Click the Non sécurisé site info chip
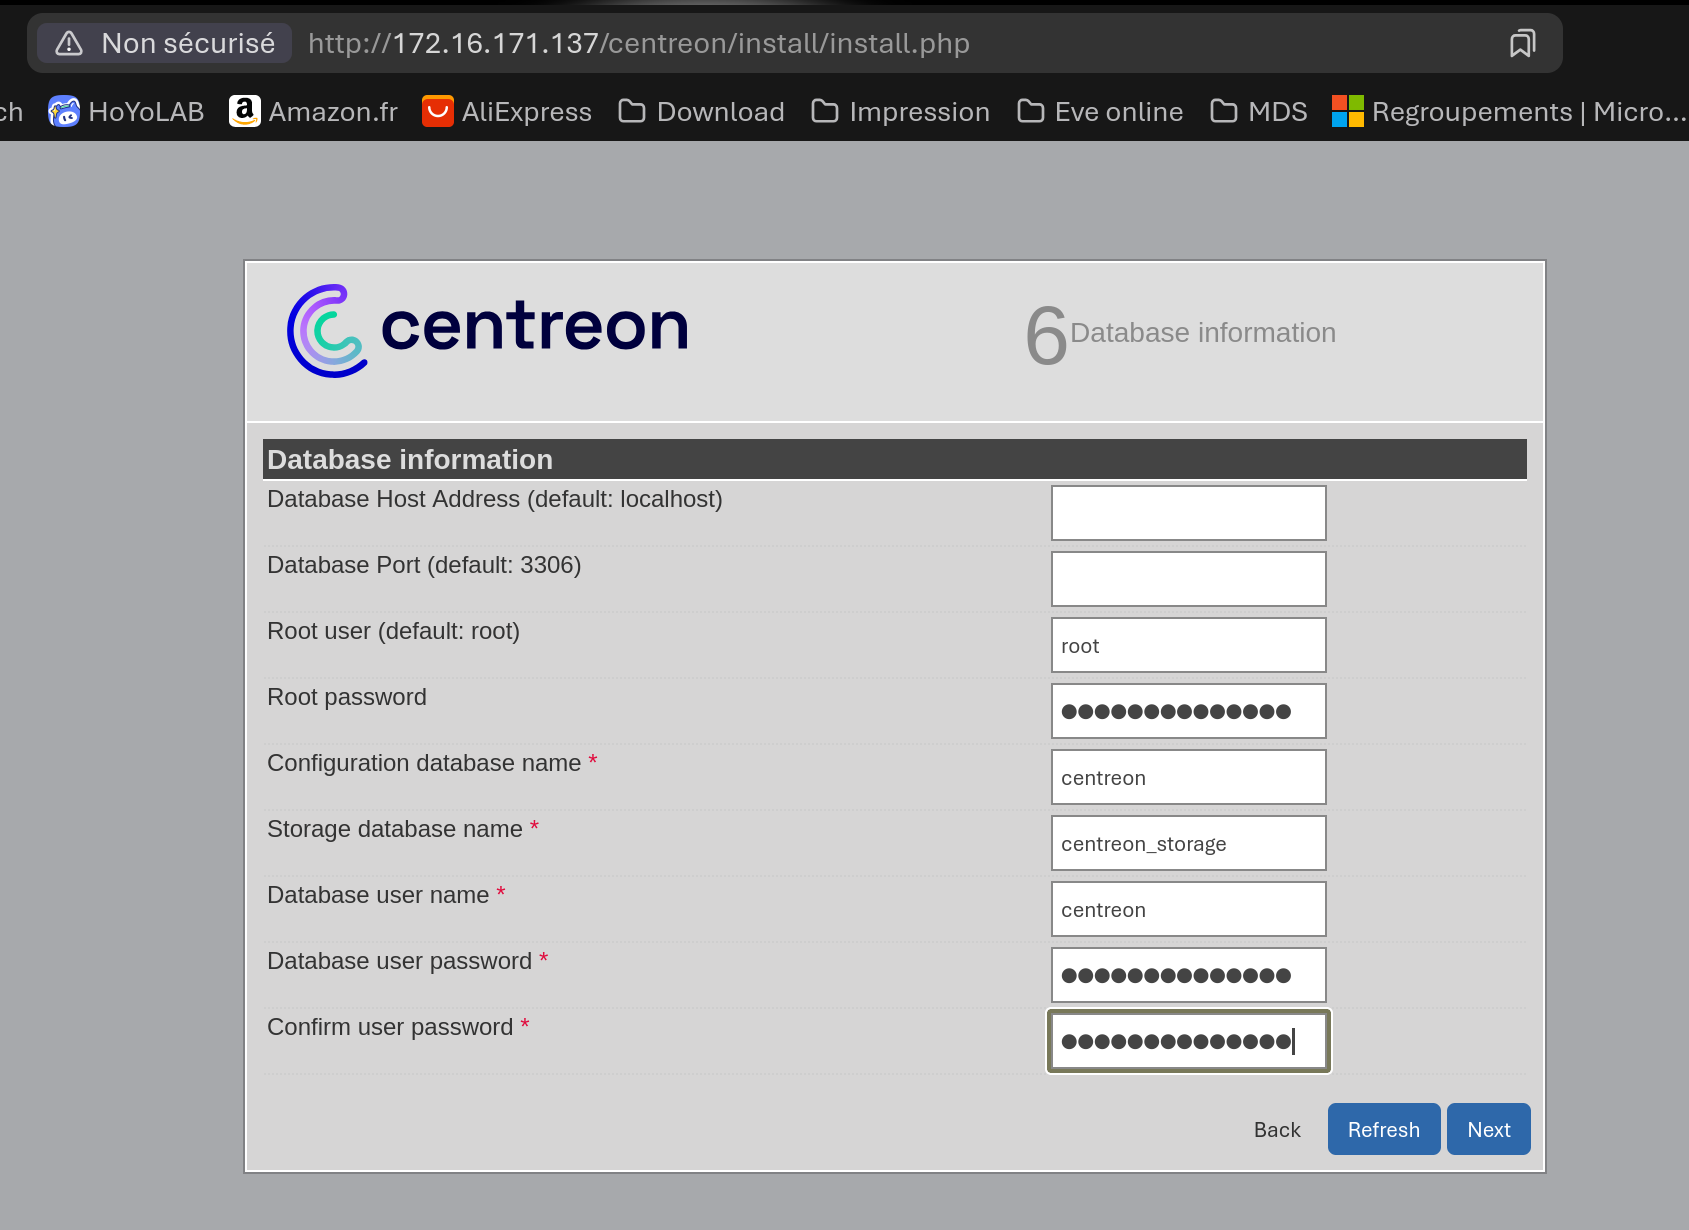Screen dimensions: 1689x1230 pyautogui.click(x=165, y=43)
